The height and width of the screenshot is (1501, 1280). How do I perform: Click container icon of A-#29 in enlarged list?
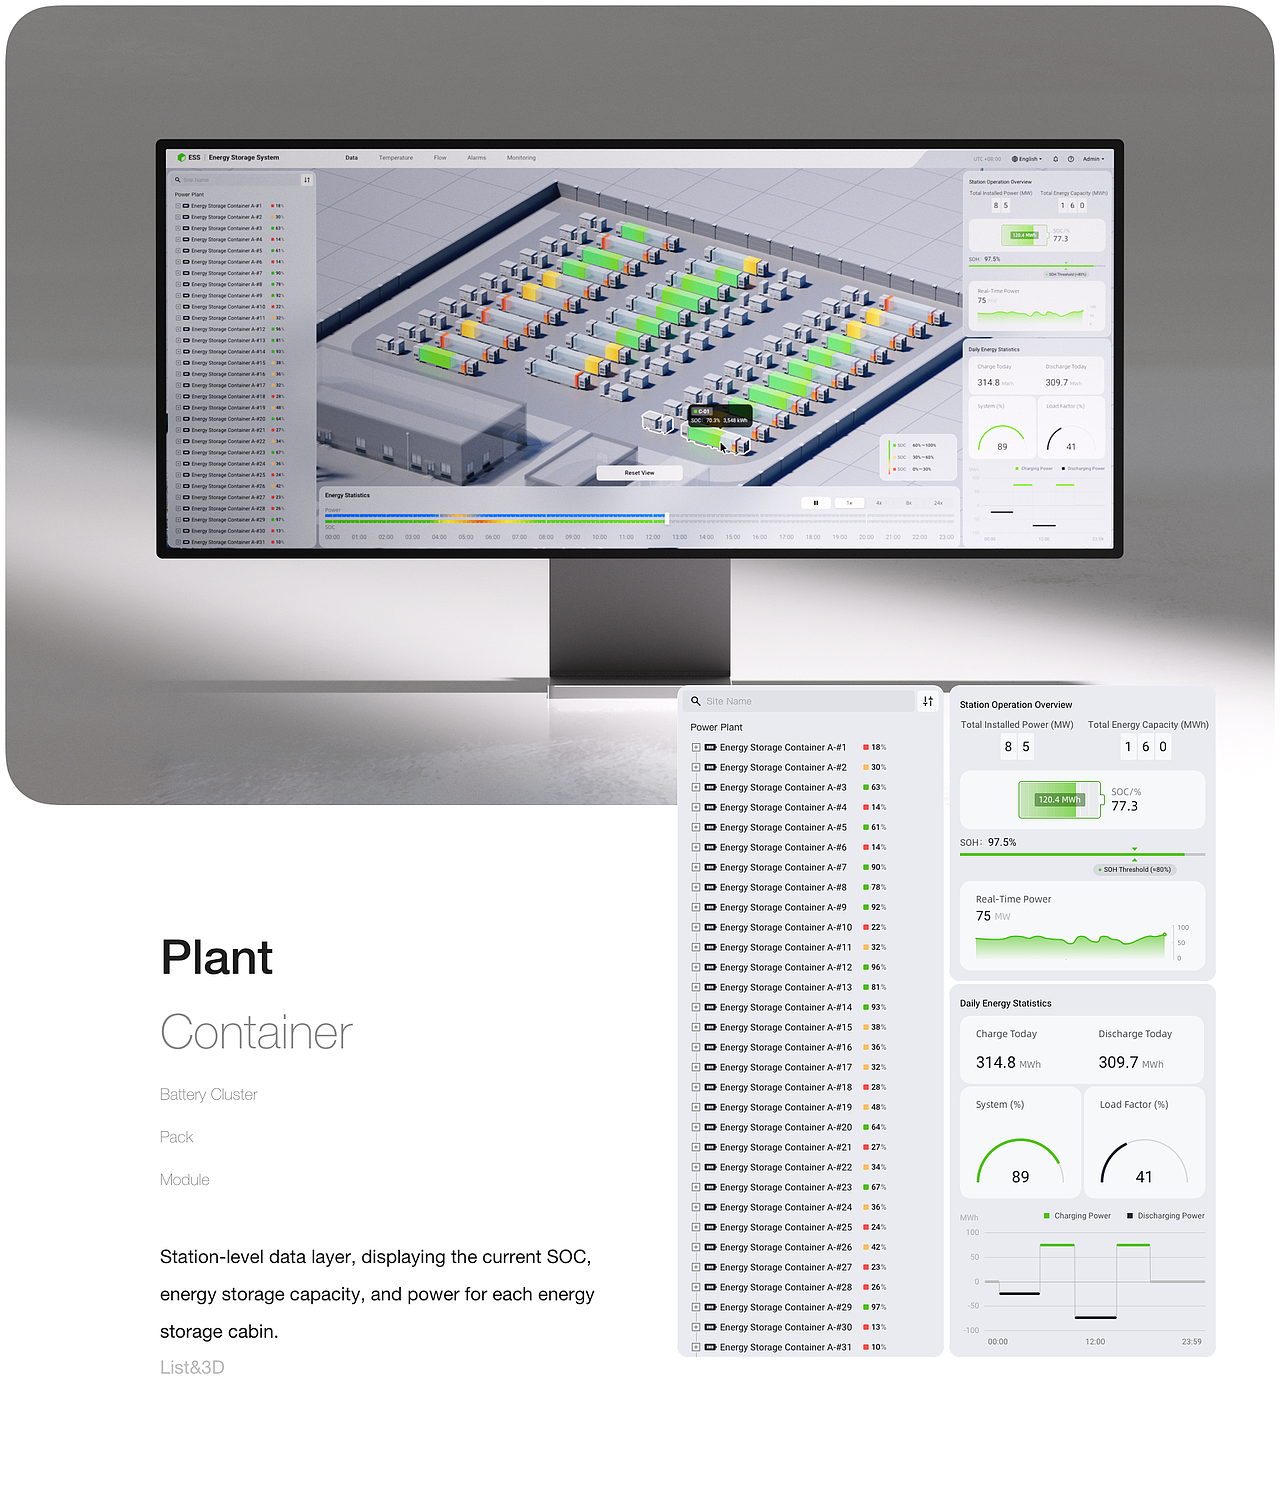710,1307
